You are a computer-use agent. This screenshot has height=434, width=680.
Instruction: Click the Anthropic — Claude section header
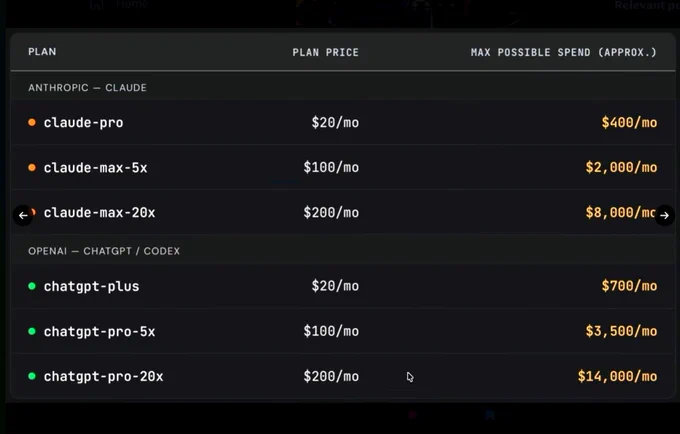[x=87, y=88]
